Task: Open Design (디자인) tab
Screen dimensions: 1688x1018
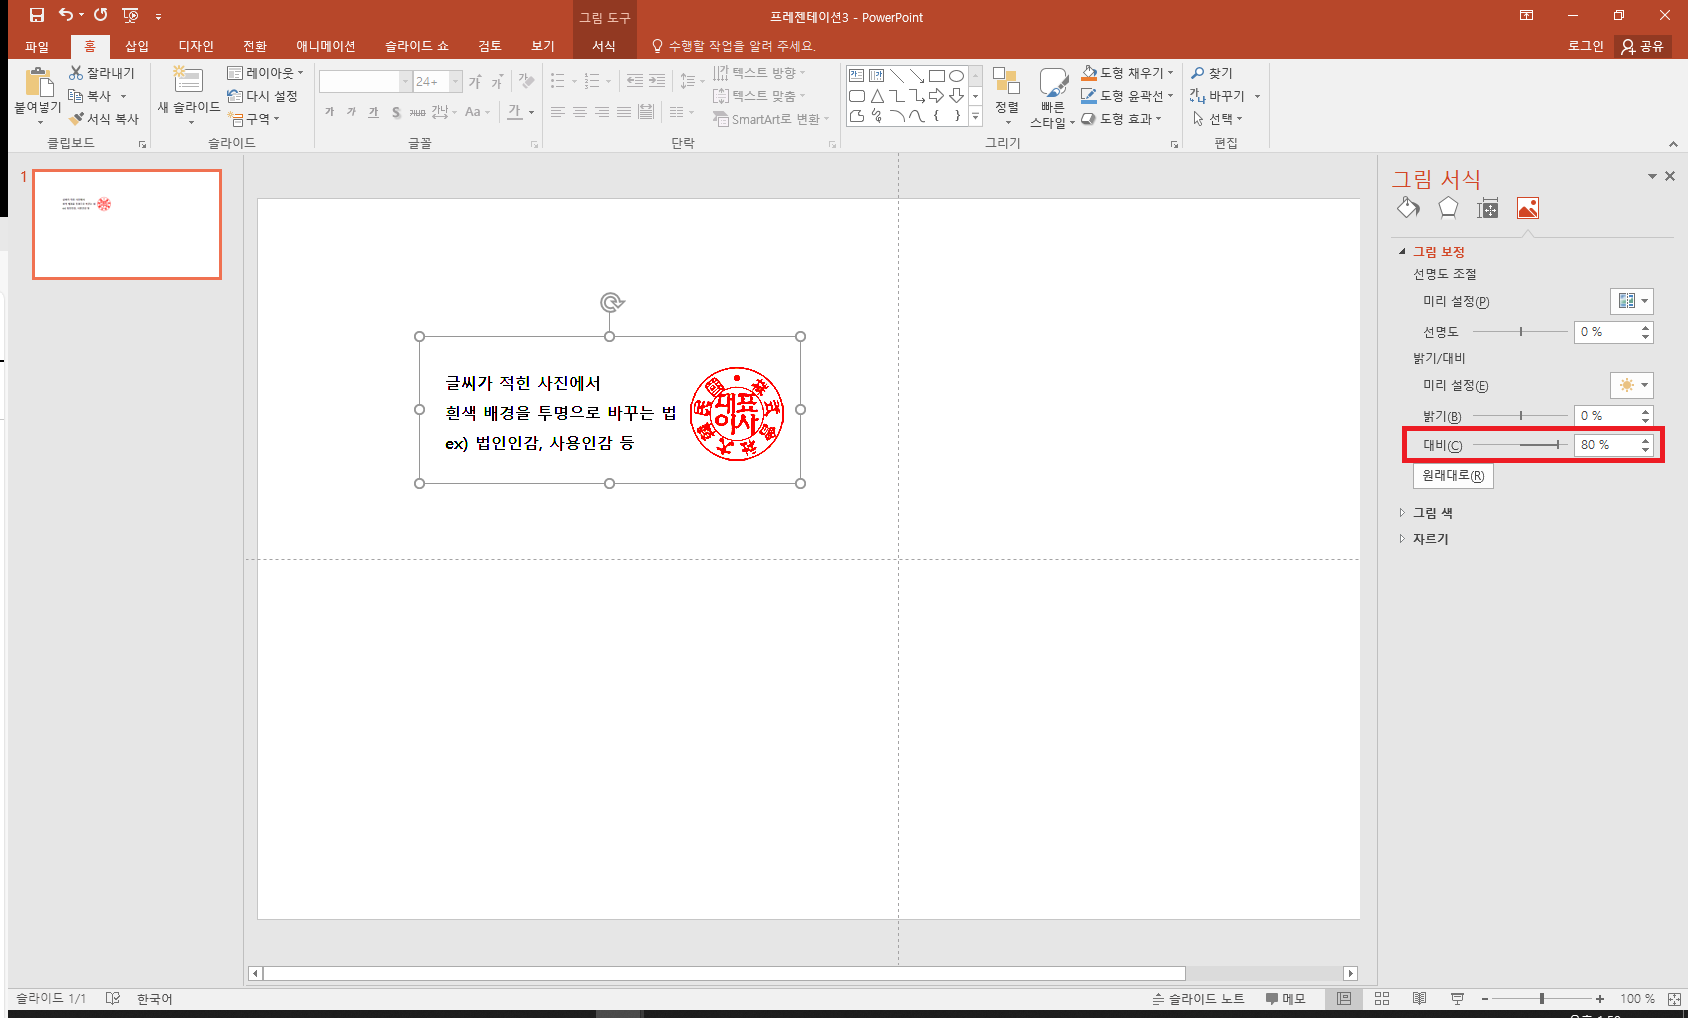Action: pos(196,46)
